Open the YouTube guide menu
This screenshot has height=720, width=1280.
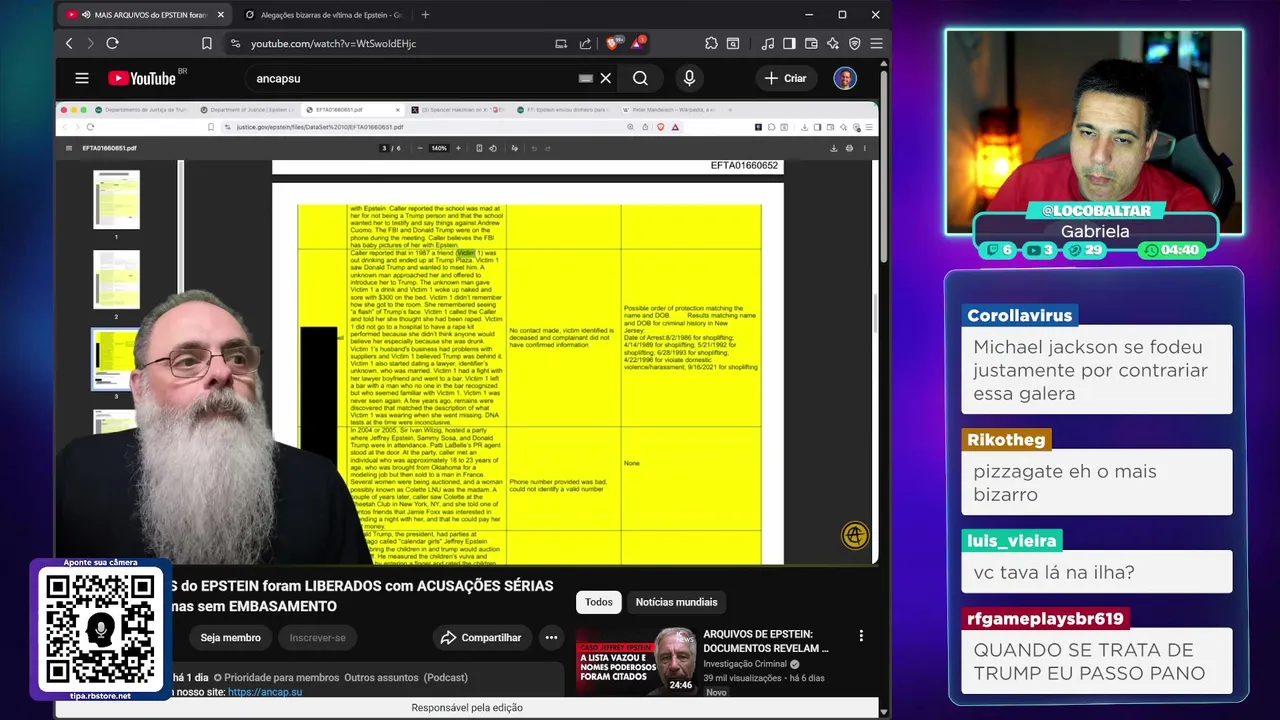tap(82, 78)
